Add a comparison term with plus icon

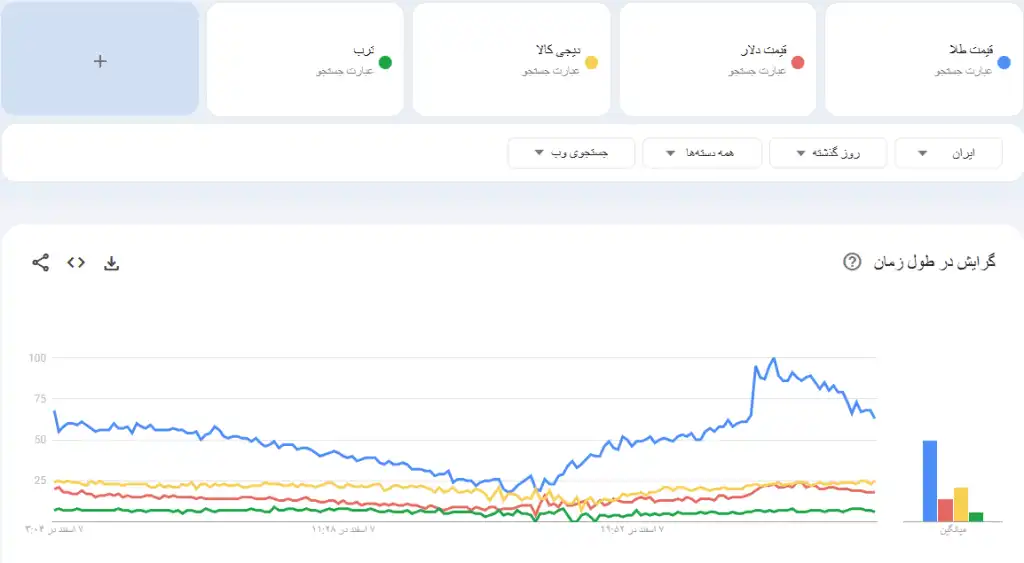100,60
